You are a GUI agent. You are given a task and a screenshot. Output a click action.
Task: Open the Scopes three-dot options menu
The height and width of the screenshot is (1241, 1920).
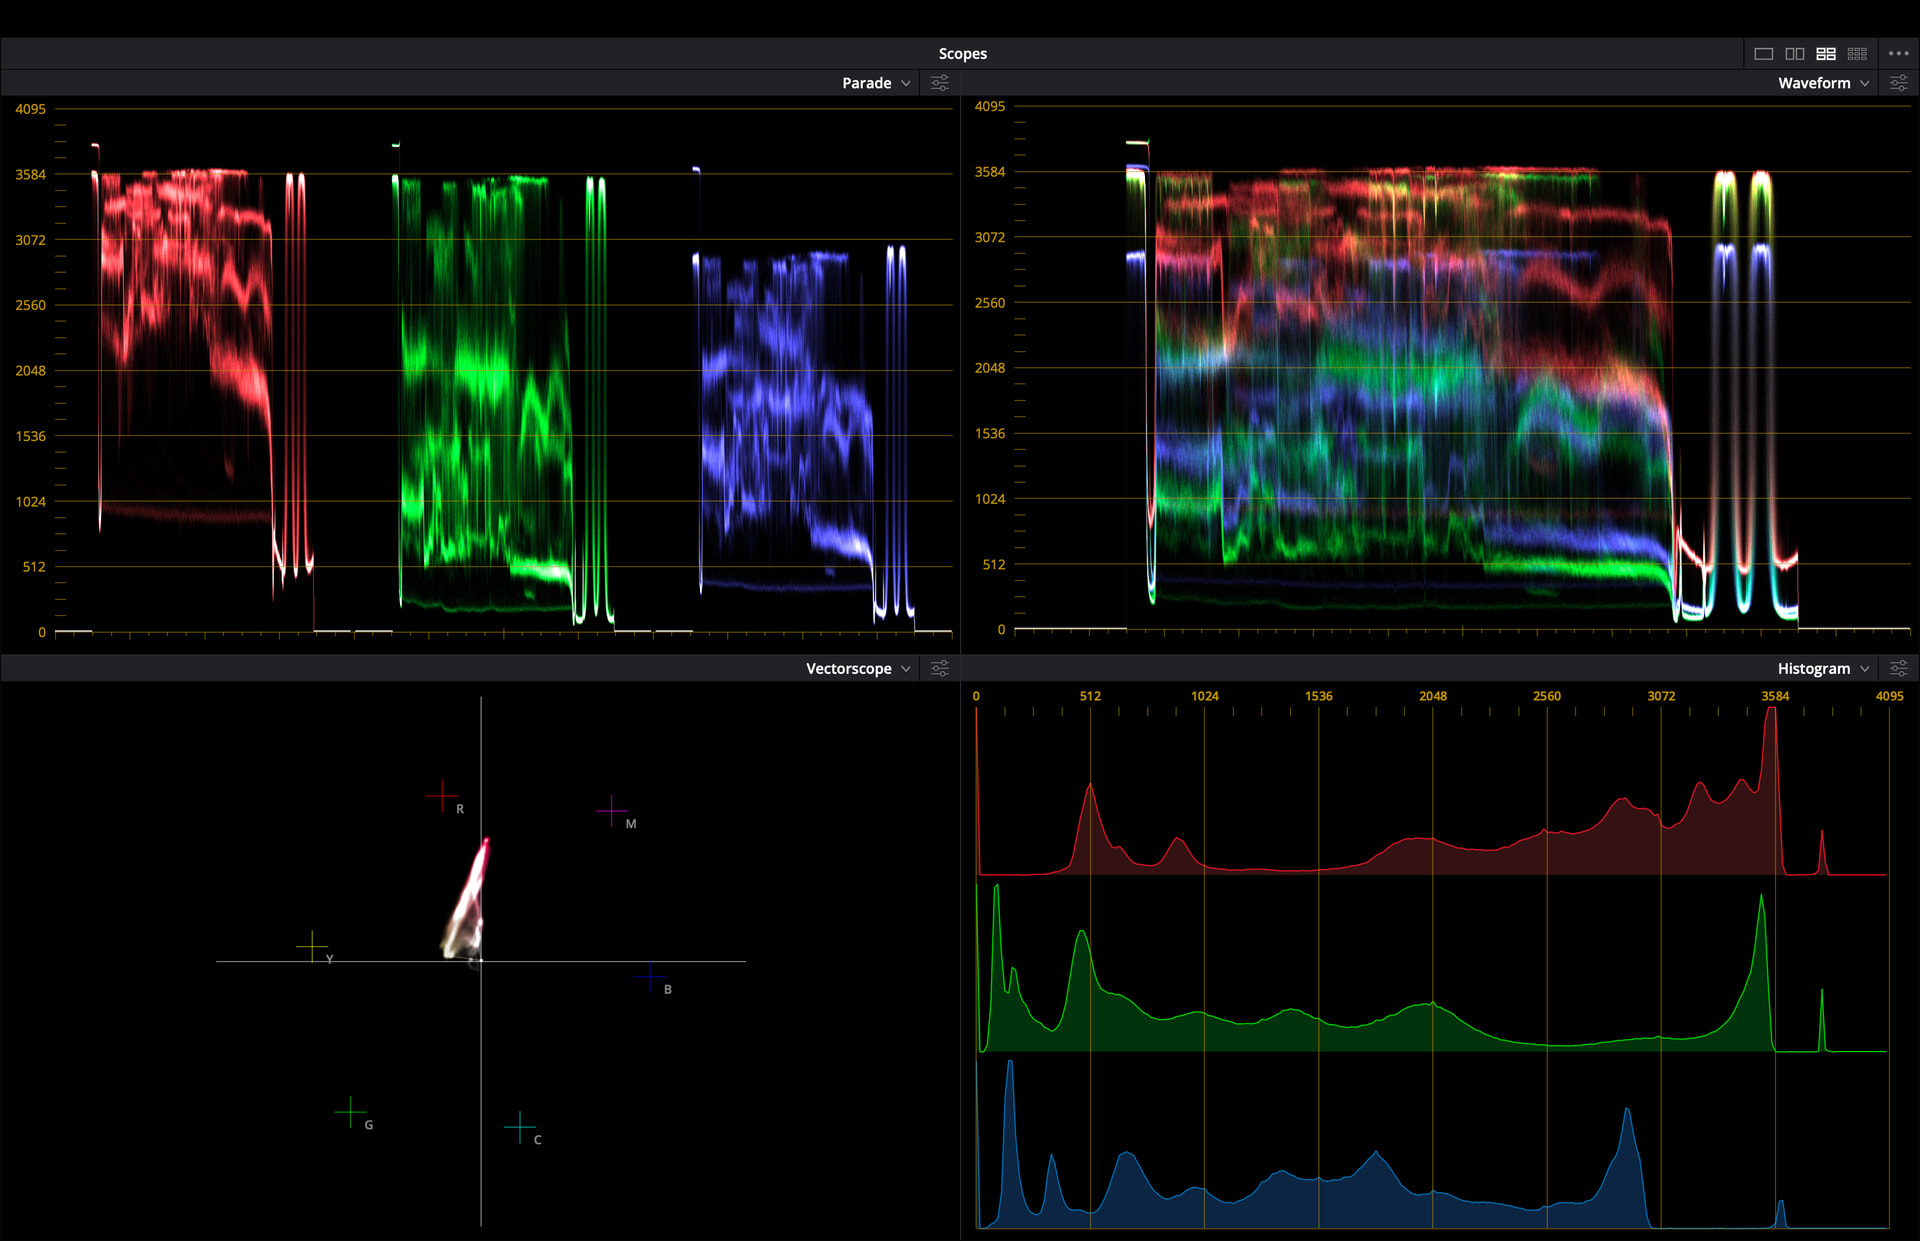pos(1898,54)
